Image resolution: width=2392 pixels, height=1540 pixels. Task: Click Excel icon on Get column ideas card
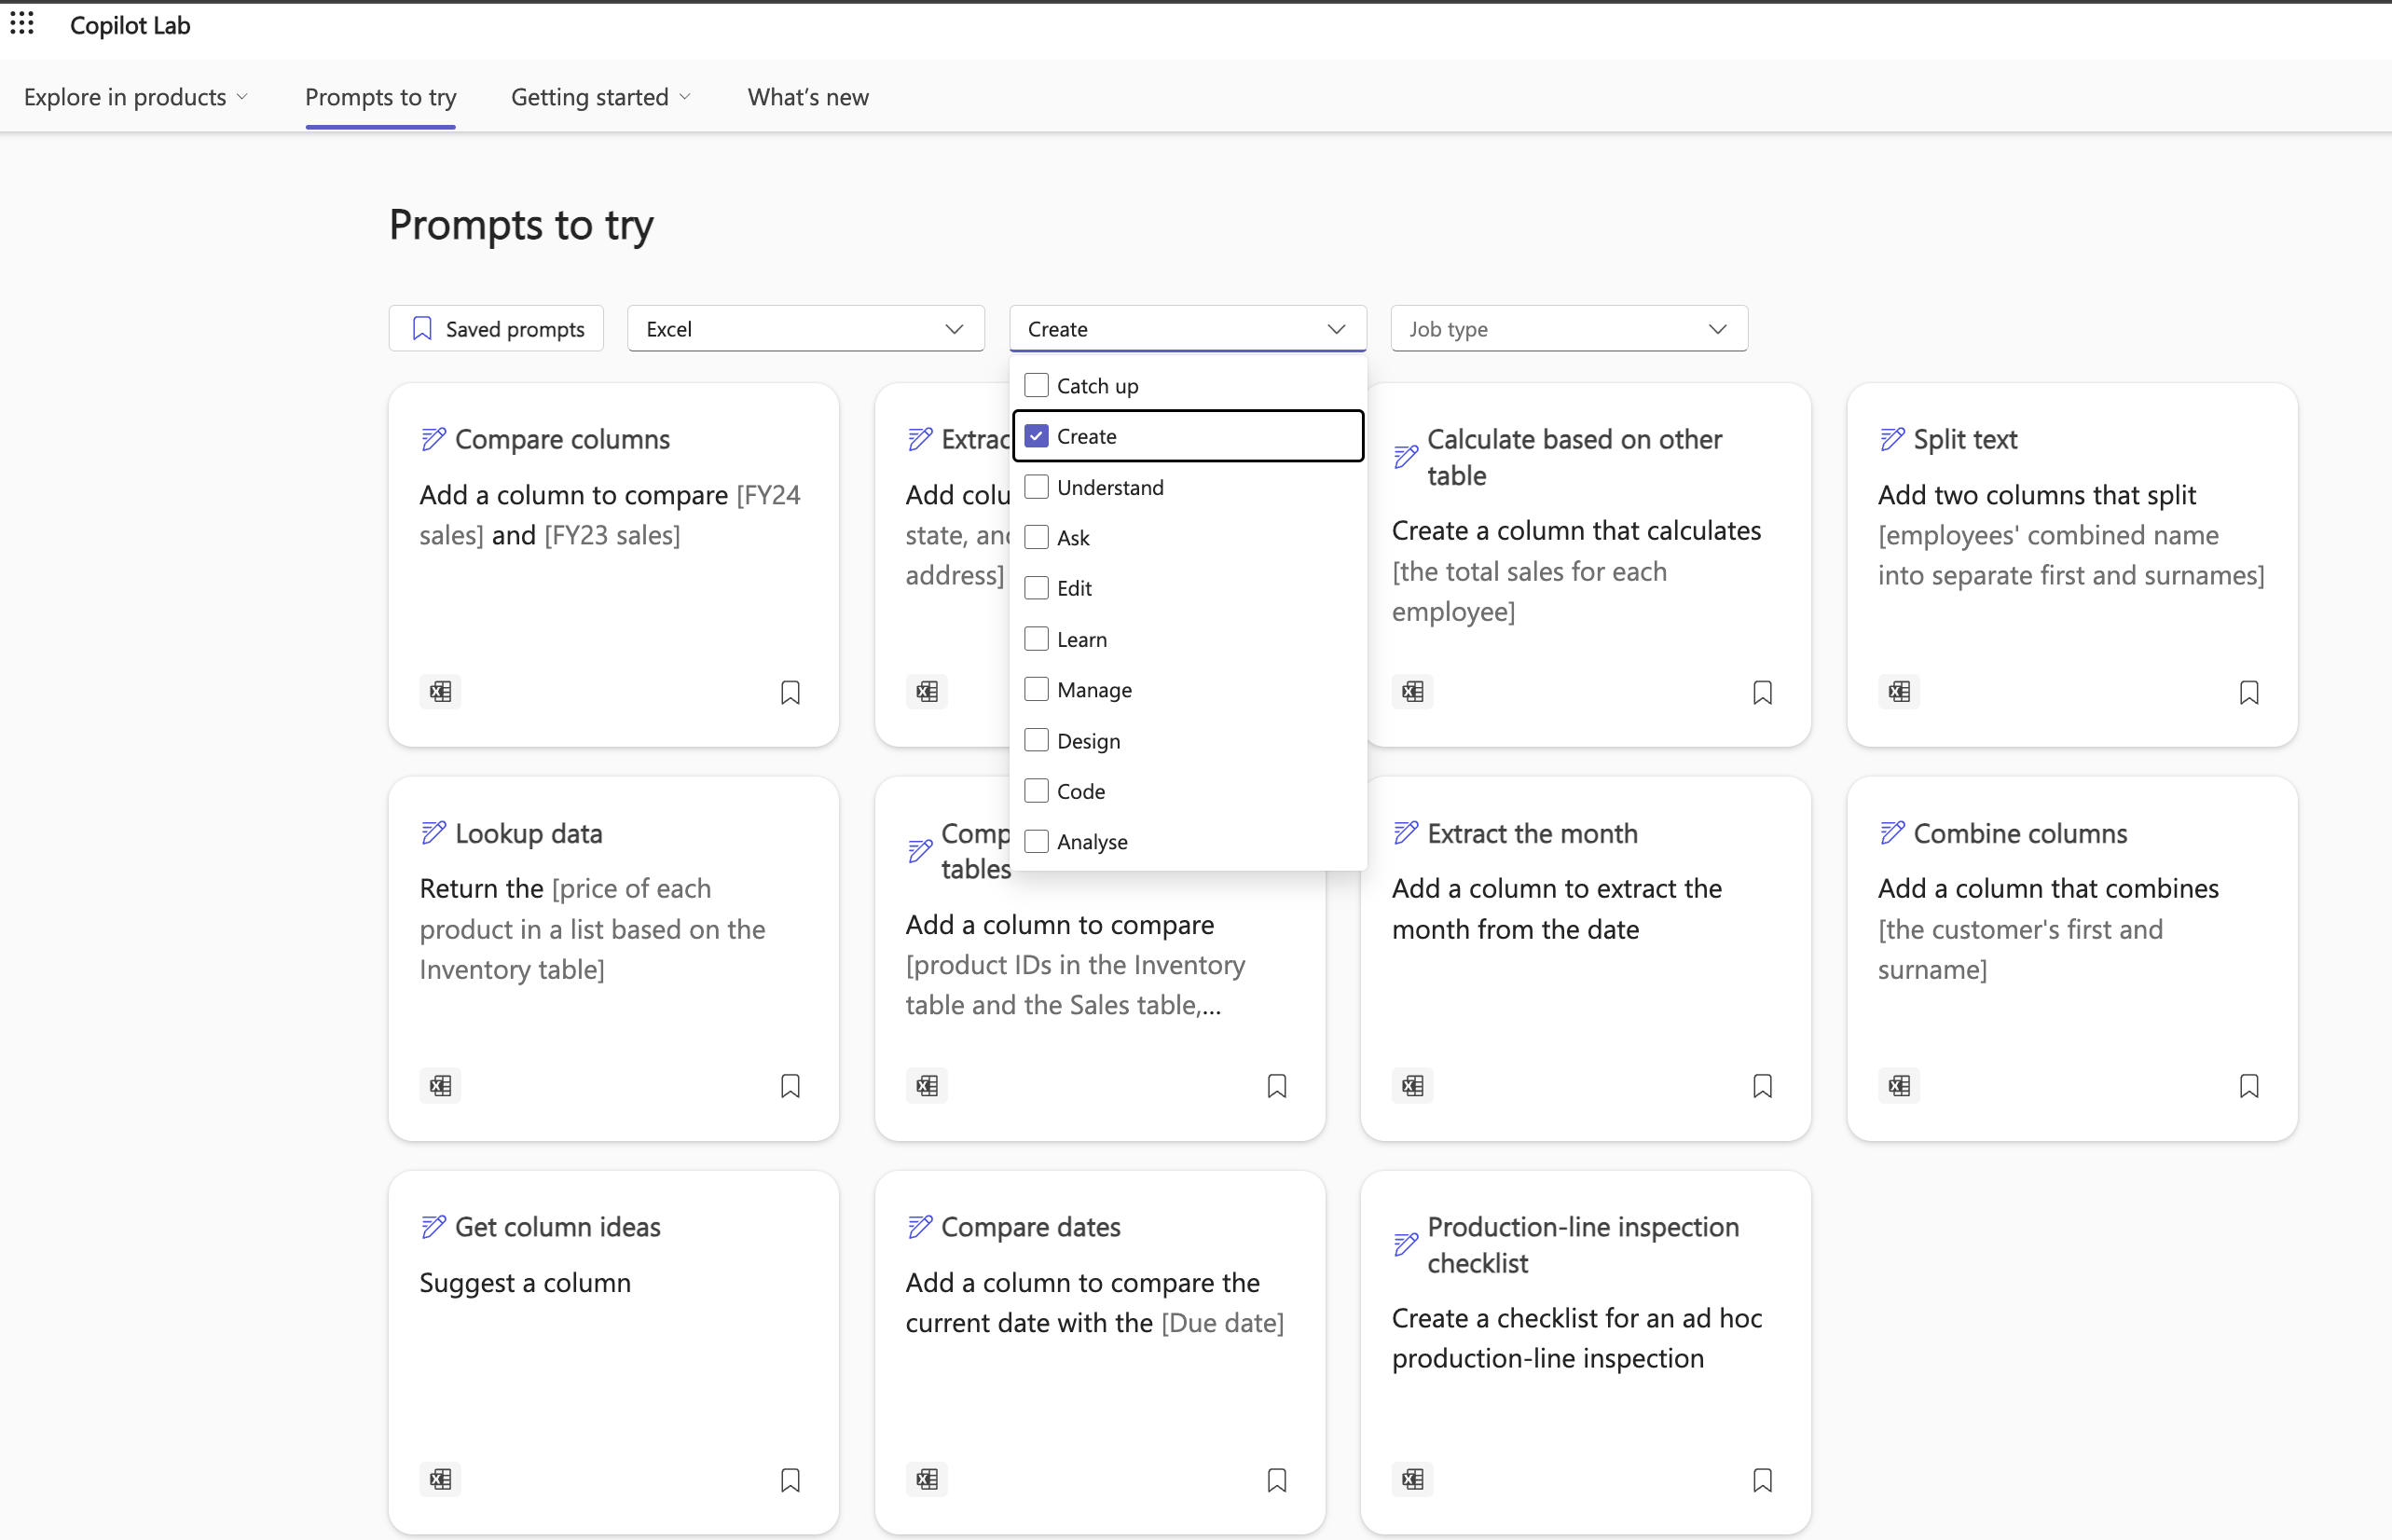(x=440, y=1479)
